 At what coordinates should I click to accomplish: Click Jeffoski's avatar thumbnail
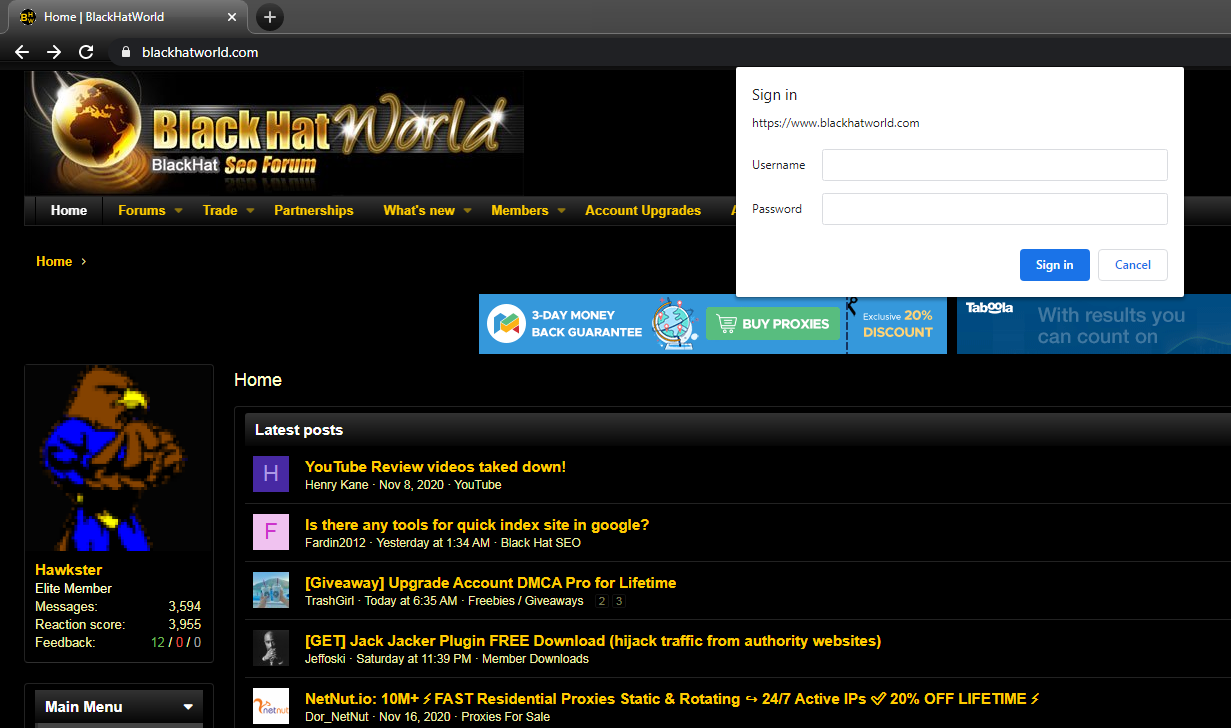click(271, 648)
